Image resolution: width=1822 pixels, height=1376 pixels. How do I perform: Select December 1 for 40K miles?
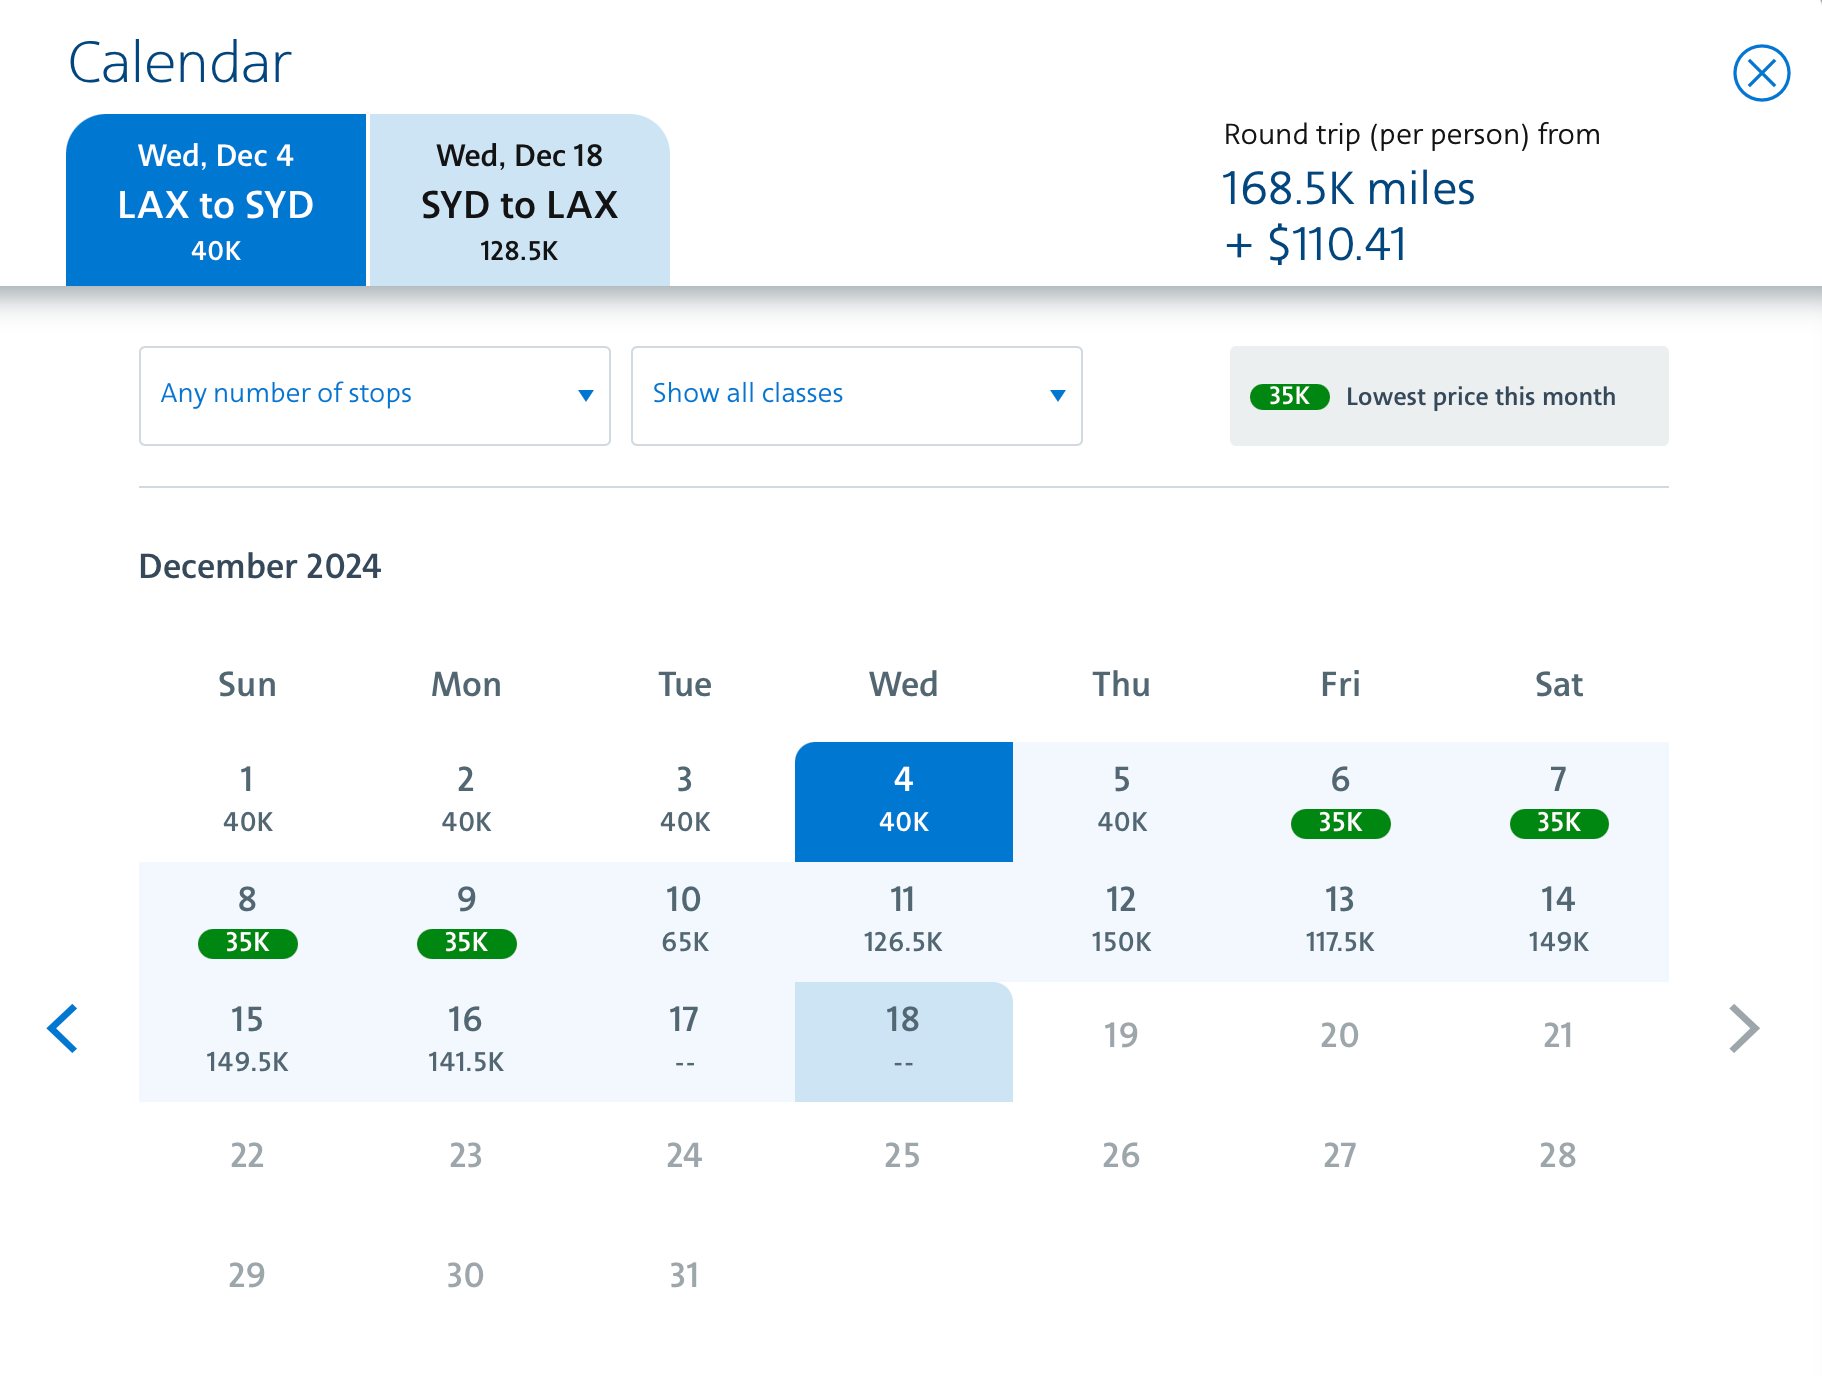tap(247, 801)
